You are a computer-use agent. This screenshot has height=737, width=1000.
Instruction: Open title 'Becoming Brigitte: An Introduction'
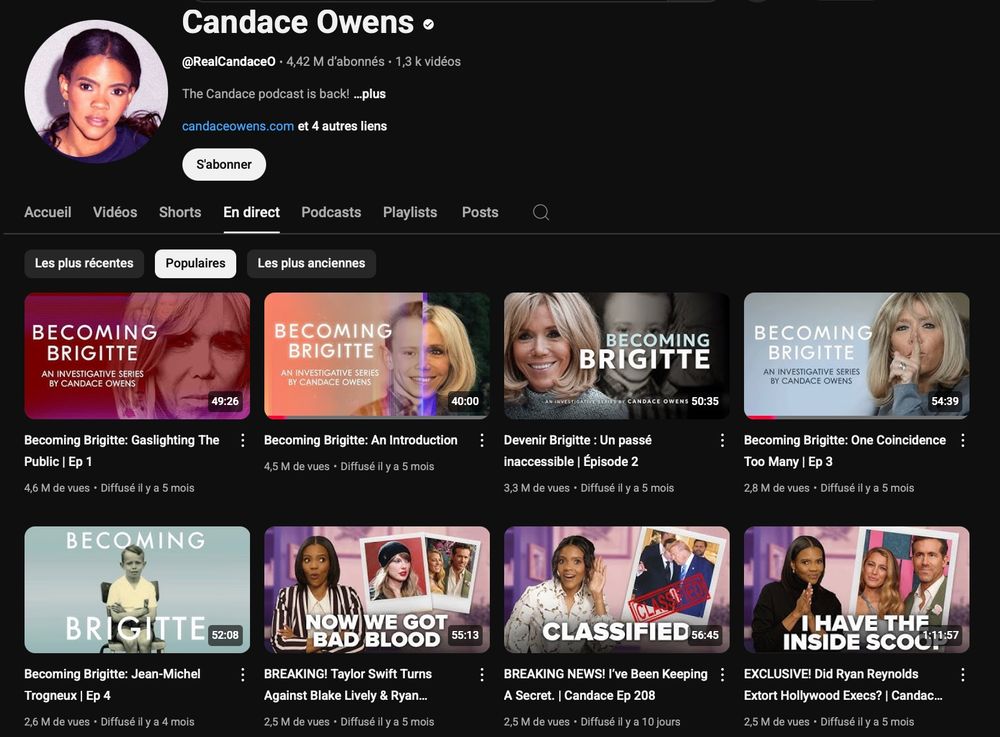pyautogui.click(x=361, y=440)
